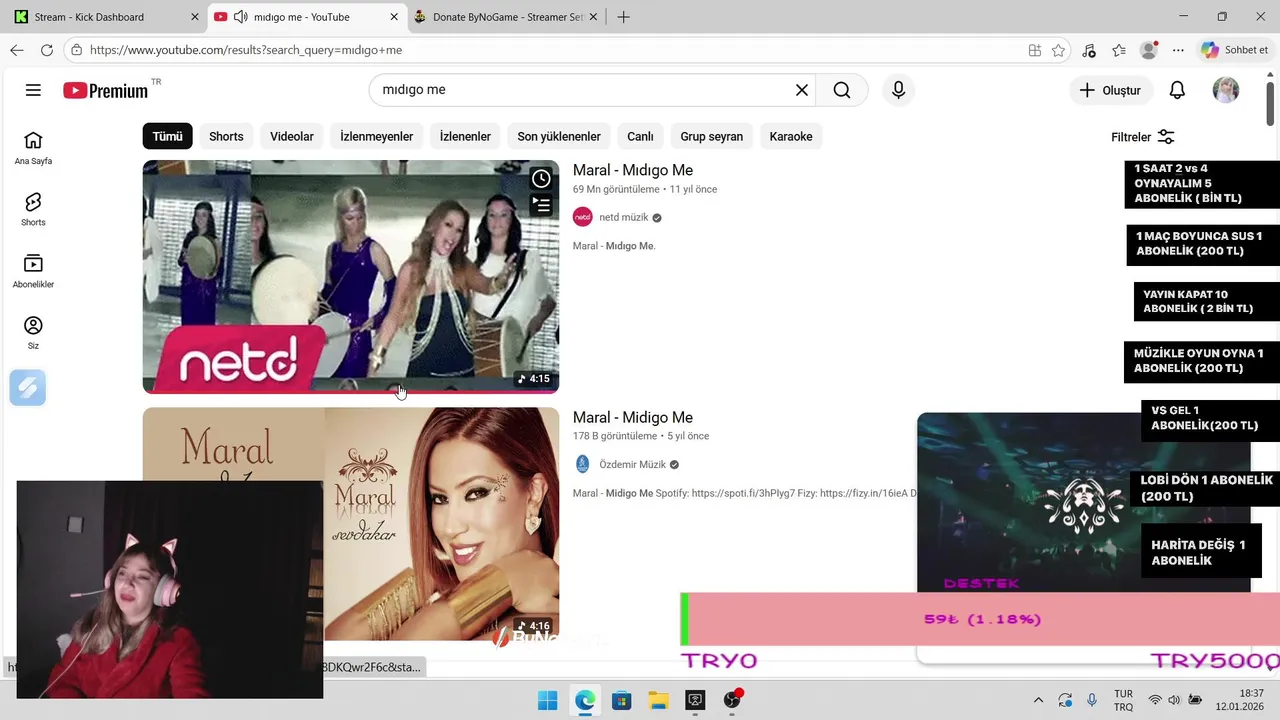The width and height of the screenshot is (1280, 720).
Task: Open Ana Sayfa in sidebar
Action: click(33, 147)
